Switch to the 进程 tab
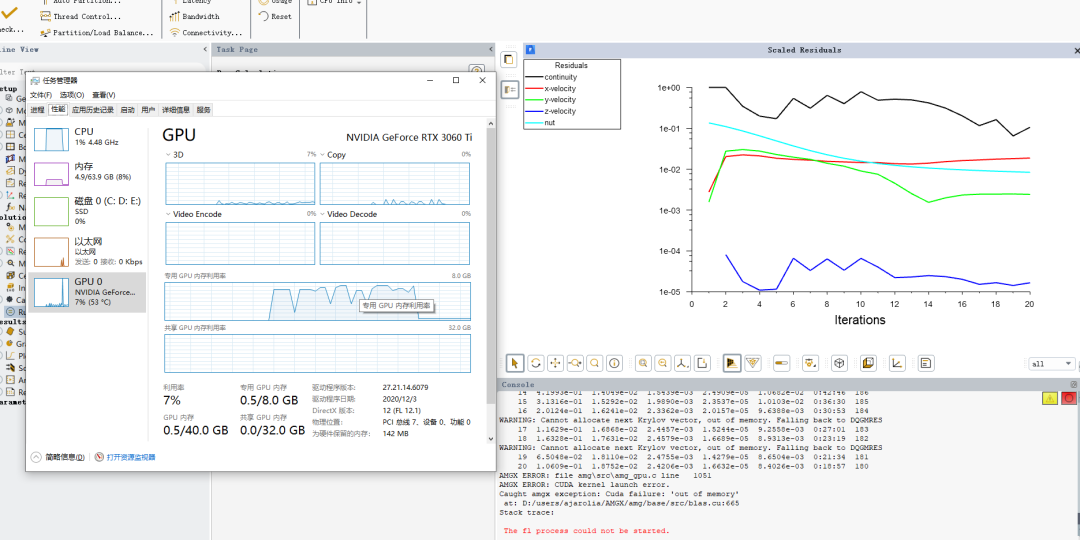Screen dimensions: 1080x540 point(37,110)
